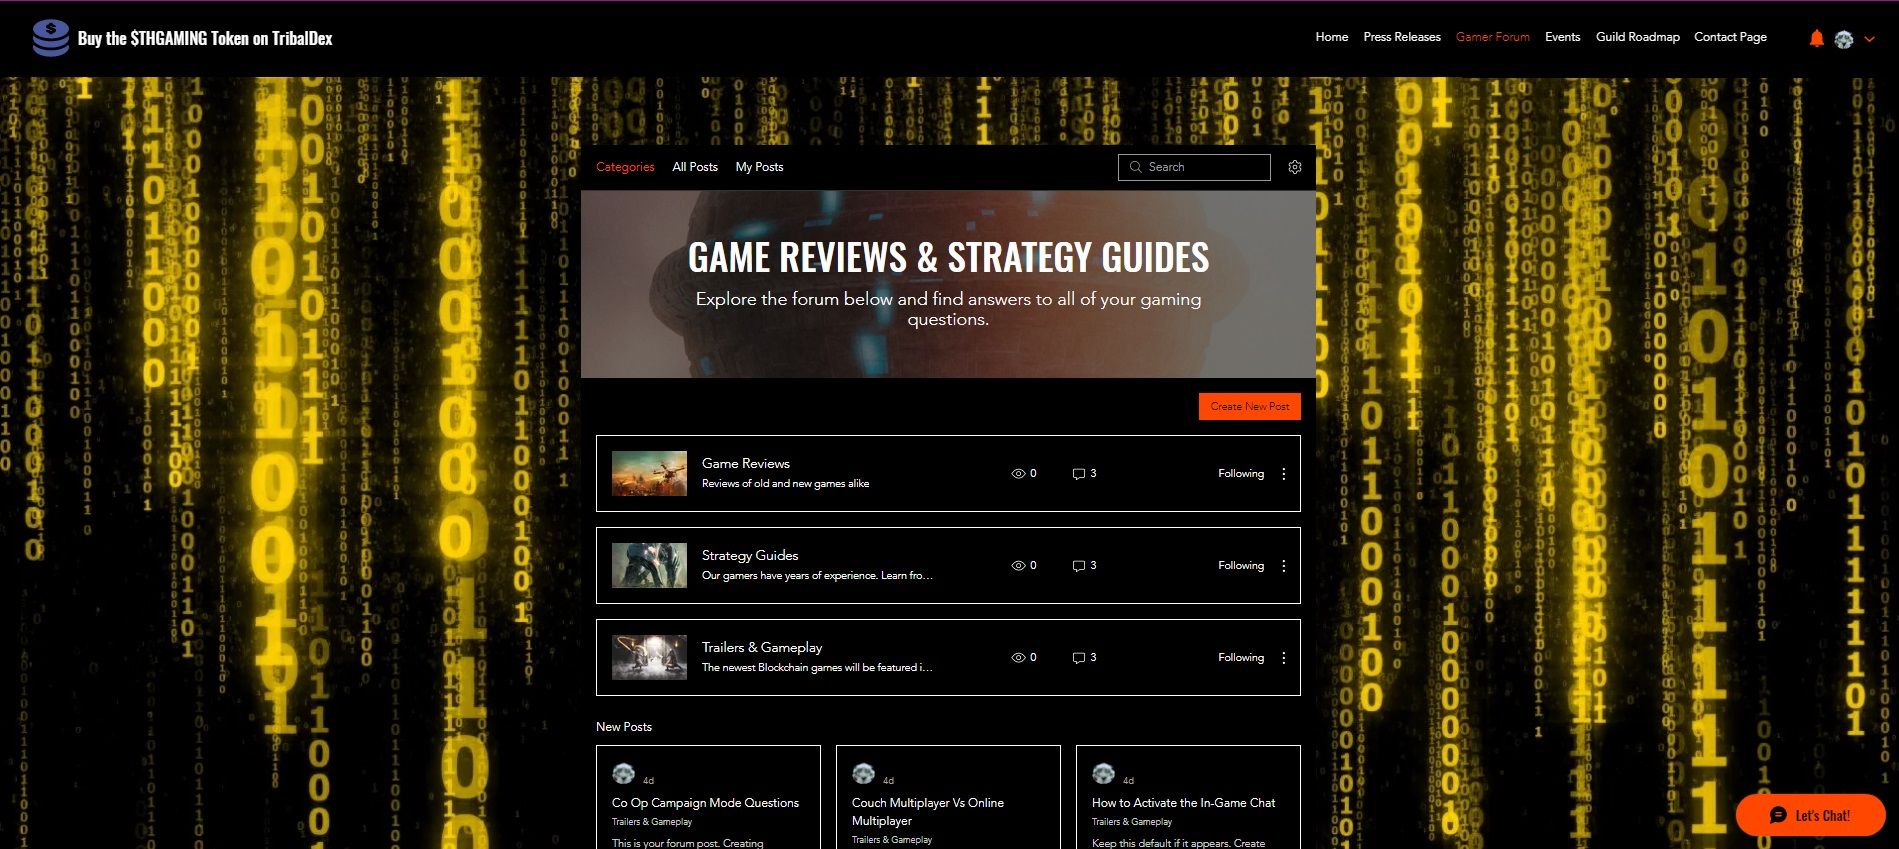
Task: Click views eye icon for Strategy Guides
Action: [1018, 566]
